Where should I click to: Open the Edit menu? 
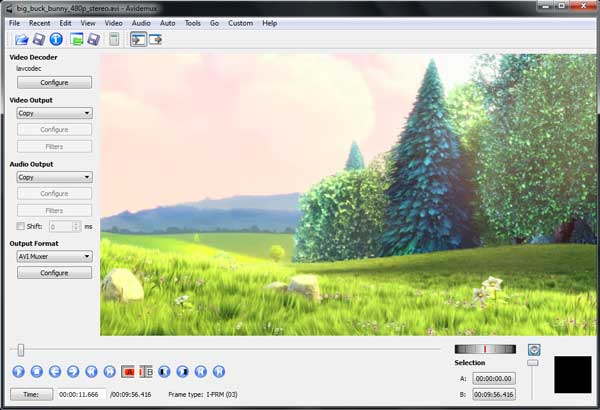pos(65,23)
